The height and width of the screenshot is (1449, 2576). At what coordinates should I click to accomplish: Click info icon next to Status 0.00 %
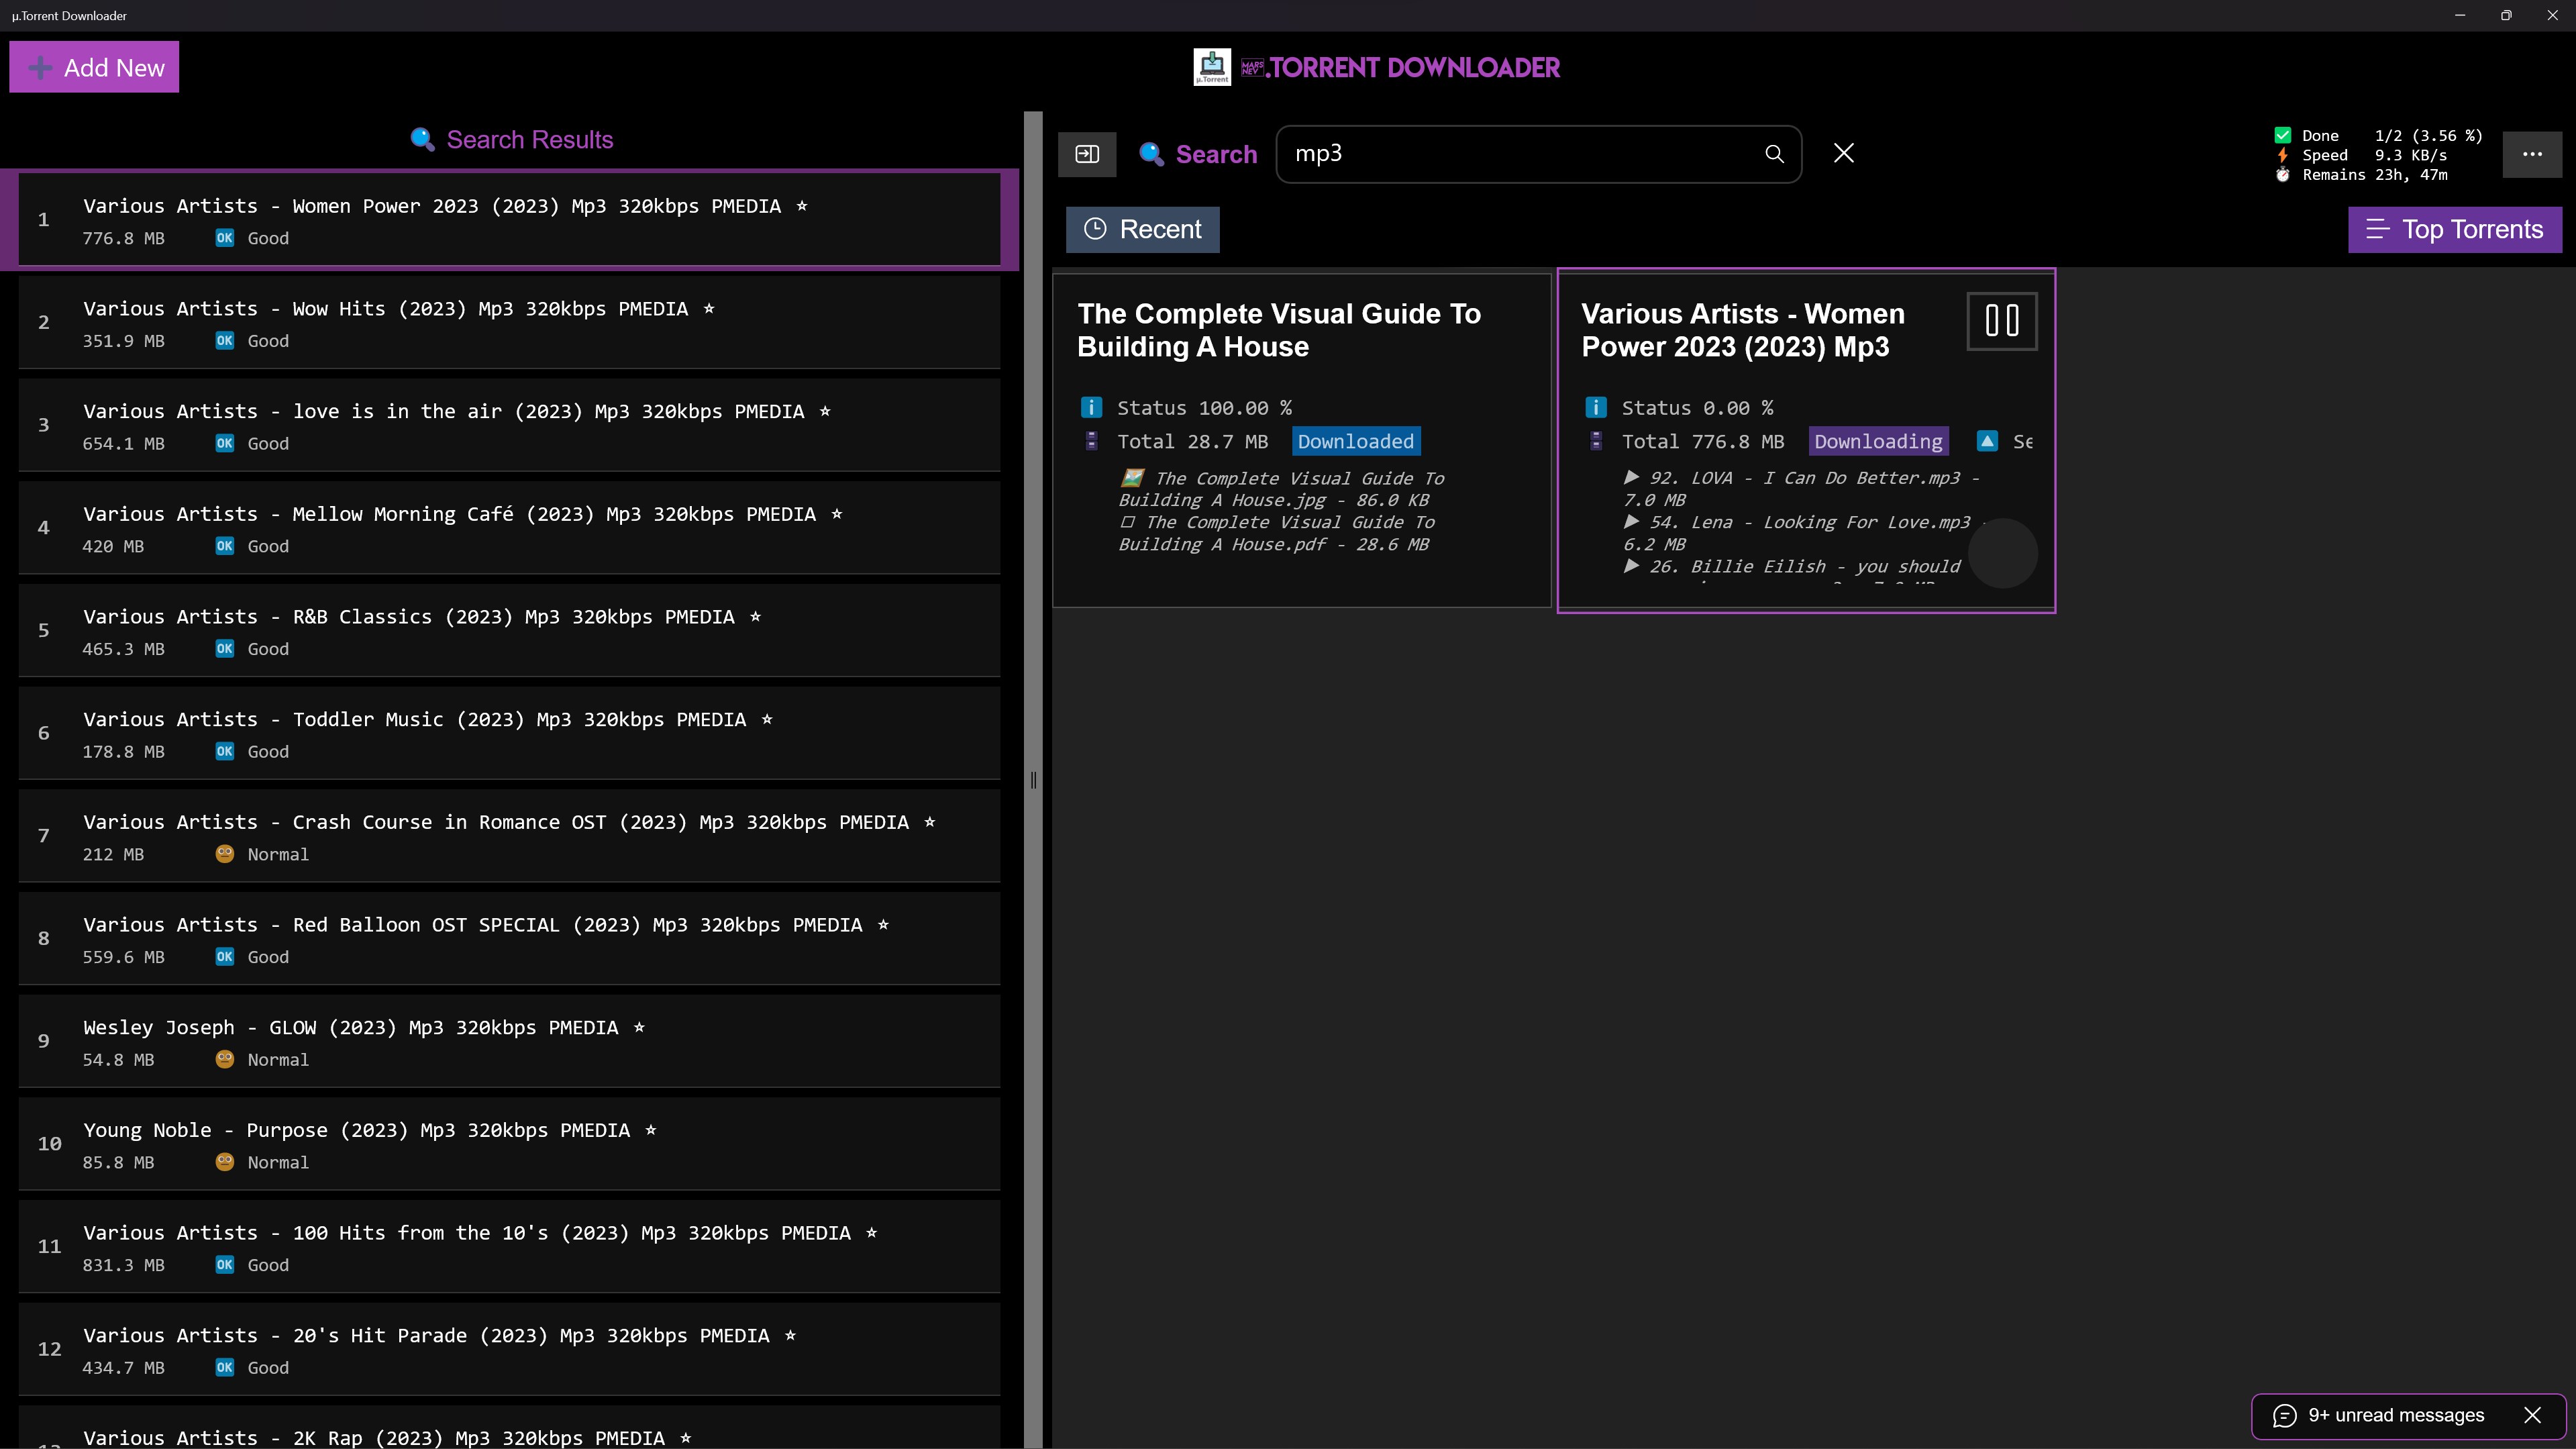[x=1596, y=408]
